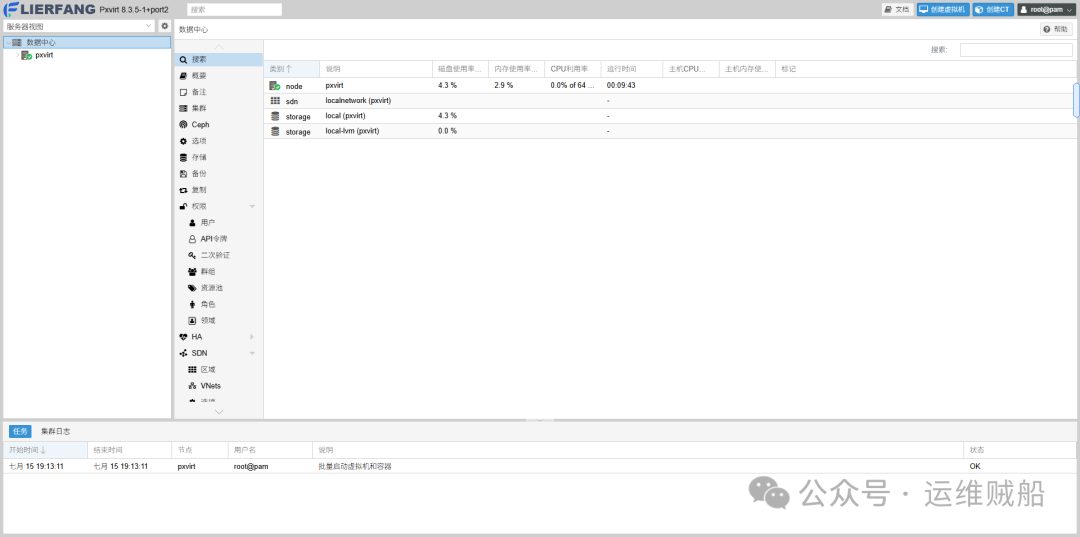This screenshot has width=1080, height=537.
Task: Click the API令牌 token icon
Action: (x=192, y=239)
